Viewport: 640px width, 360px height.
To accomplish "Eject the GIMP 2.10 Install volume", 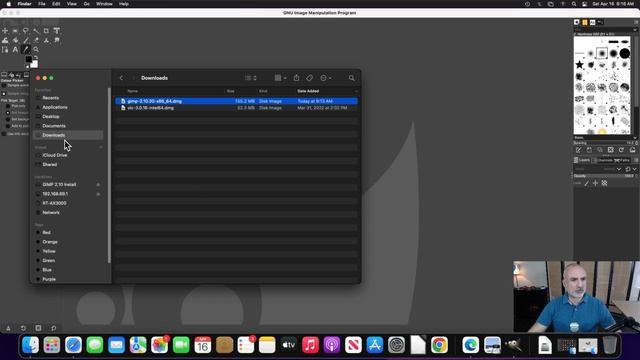I will pos(98,184).
